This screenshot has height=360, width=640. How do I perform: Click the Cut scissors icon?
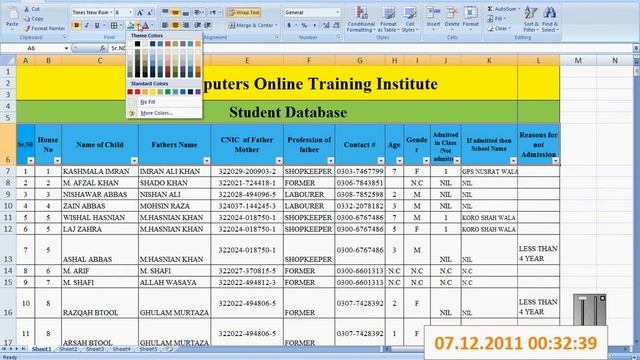click(27, 9)
